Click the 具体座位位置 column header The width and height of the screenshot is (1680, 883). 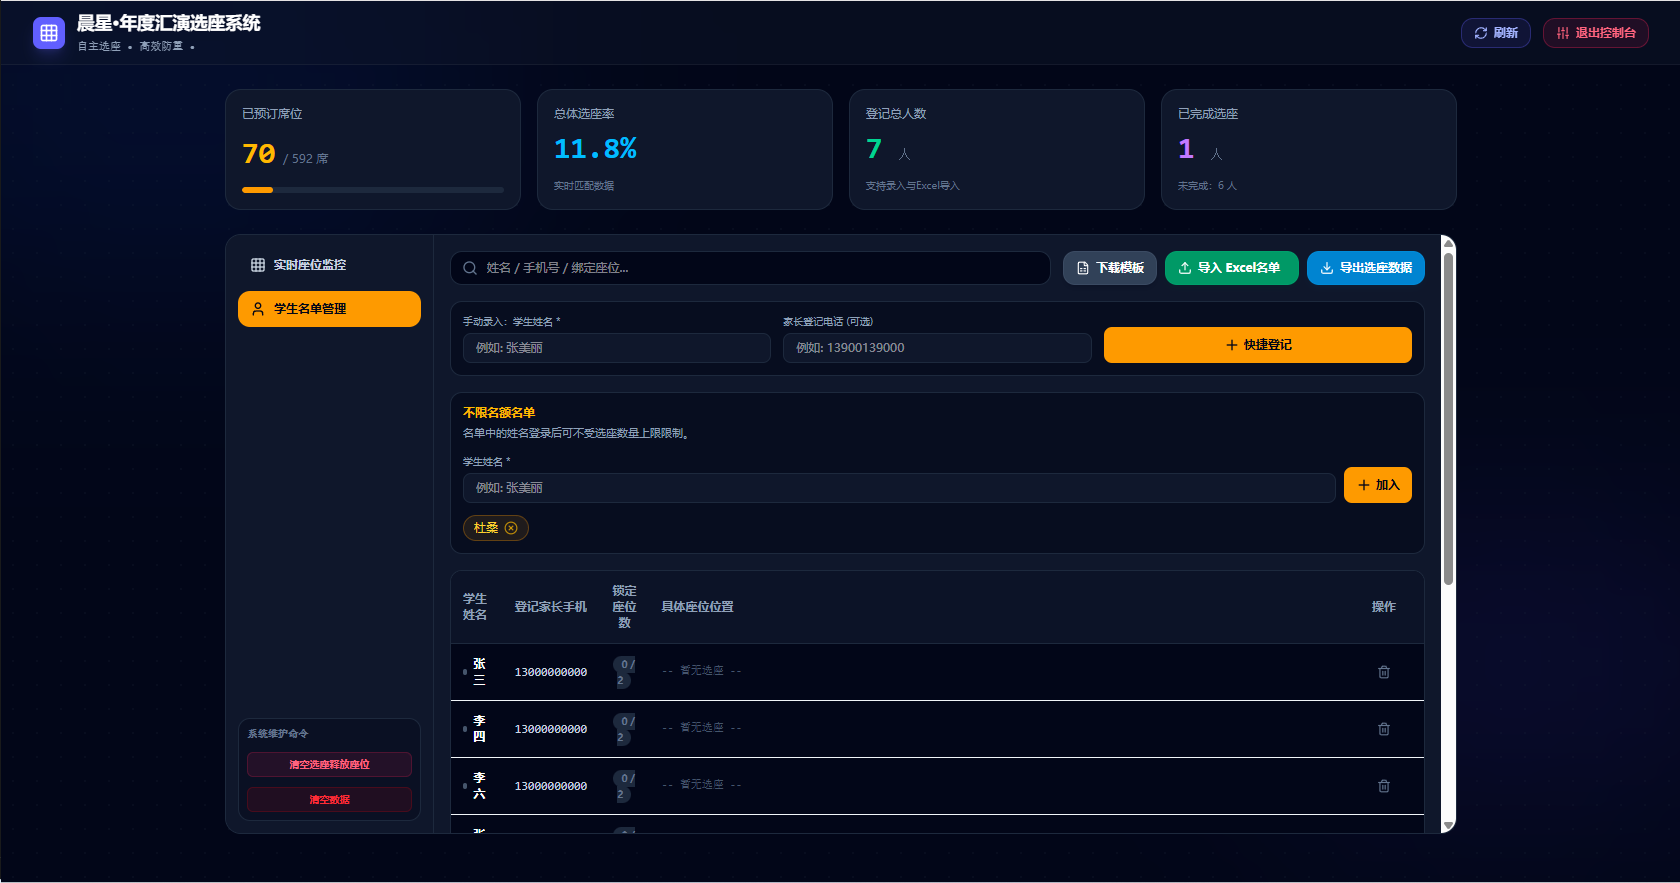[698, 607]
